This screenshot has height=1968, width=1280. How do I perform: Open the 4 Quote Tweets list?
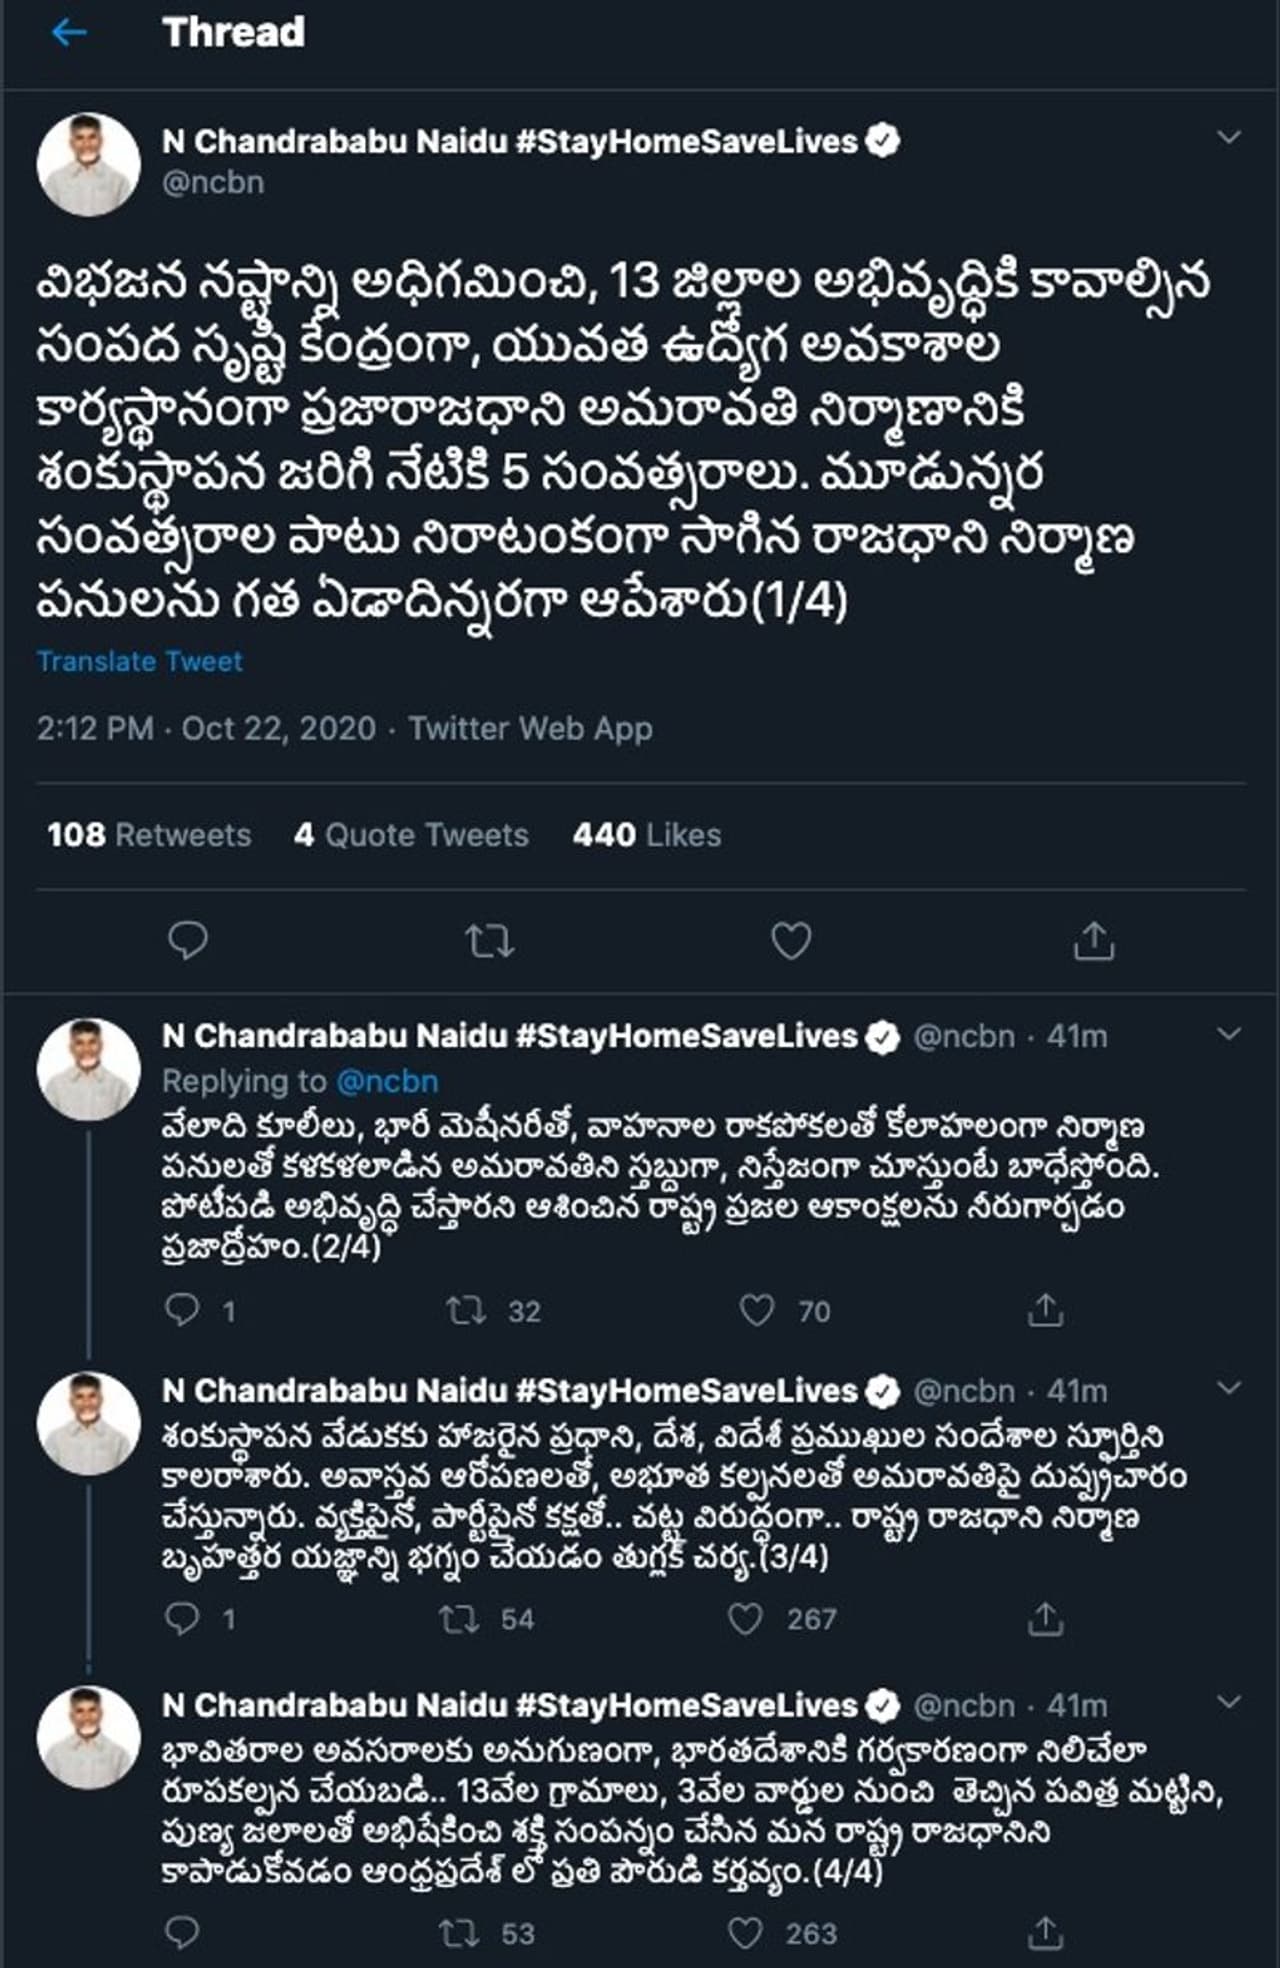click(x=411, y=835)
